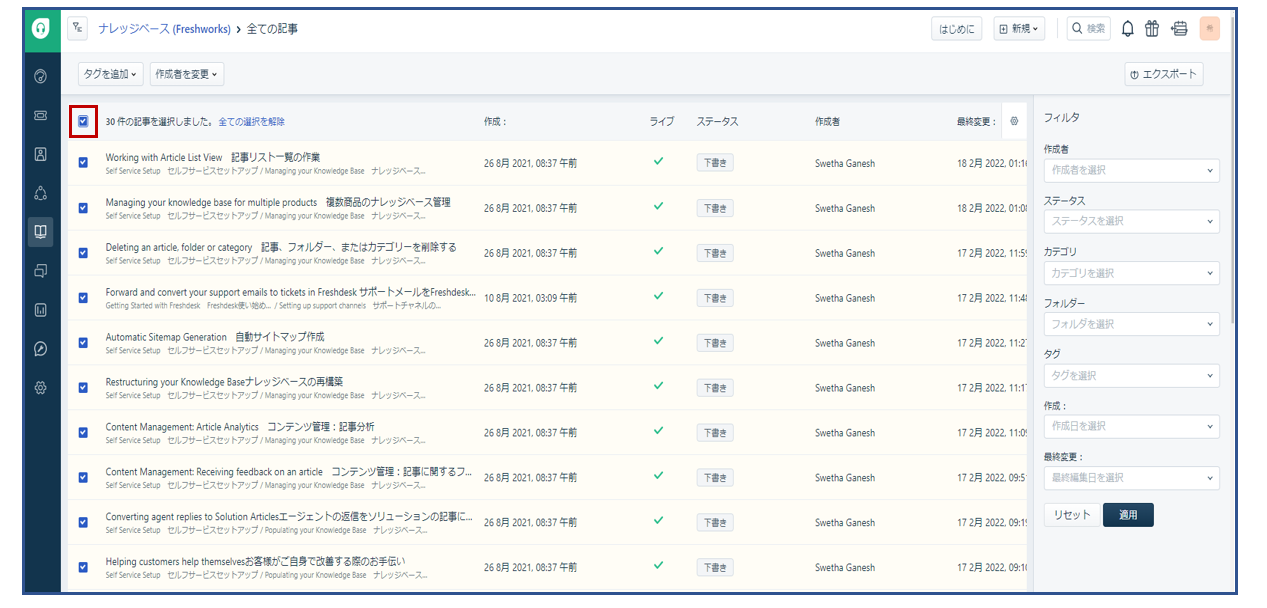Open article Content Management: Article Analytics
This screenshot has height=608, width=1267.
pyautogui.click(x=240, y=427)
